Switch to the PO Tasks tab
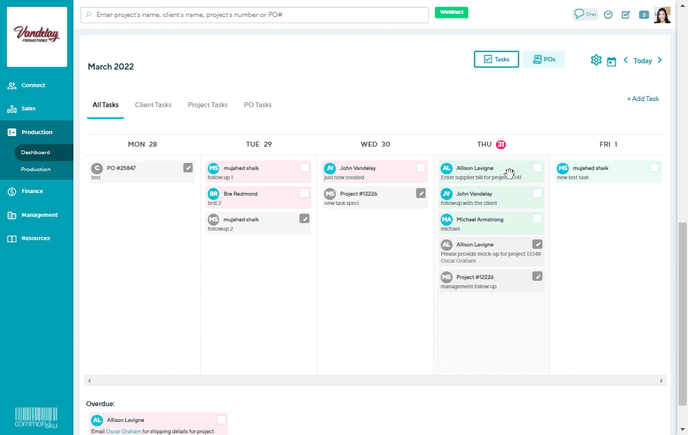The image size is (688, 435). click(x=257, y=104)
